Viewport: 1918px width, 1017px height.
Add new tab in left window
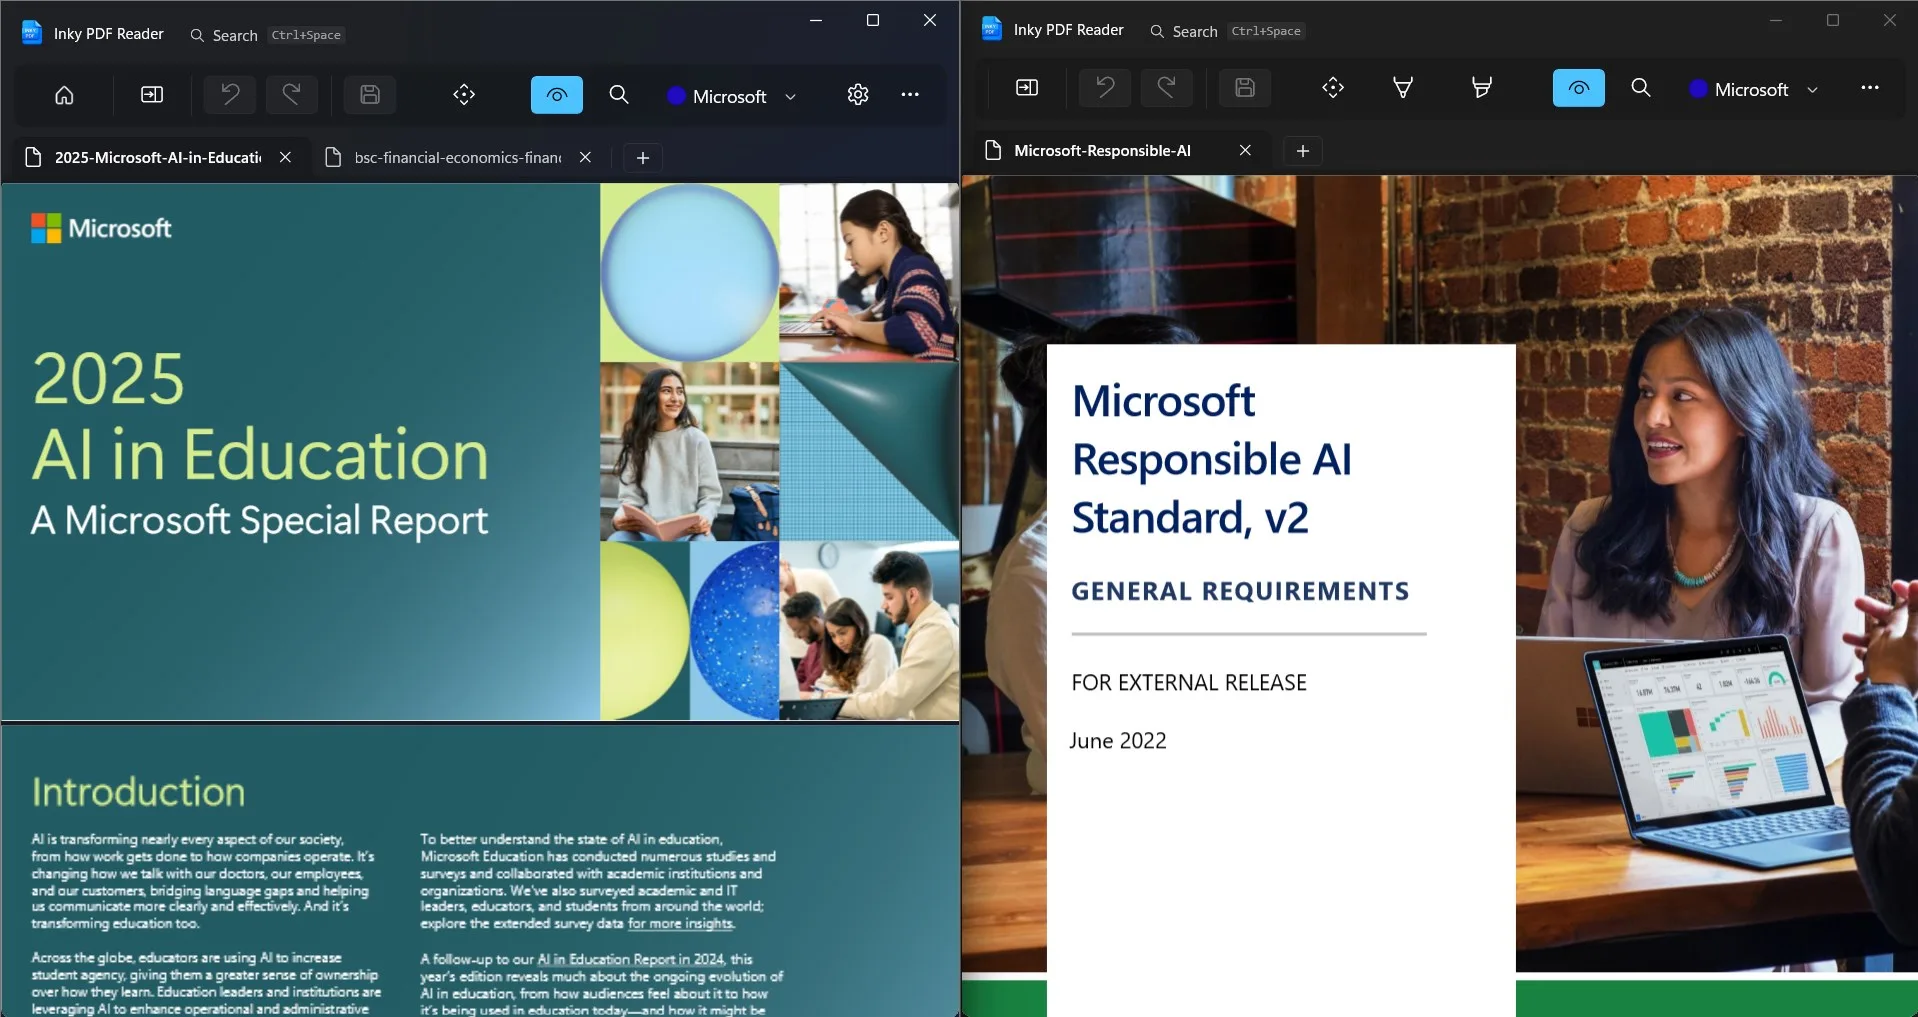tap(643, 158)
